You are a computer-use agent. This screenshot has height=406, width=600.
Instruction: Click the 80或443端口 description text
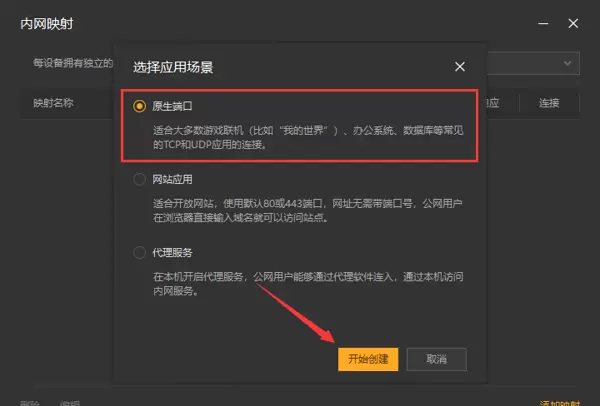click(307, 210)
